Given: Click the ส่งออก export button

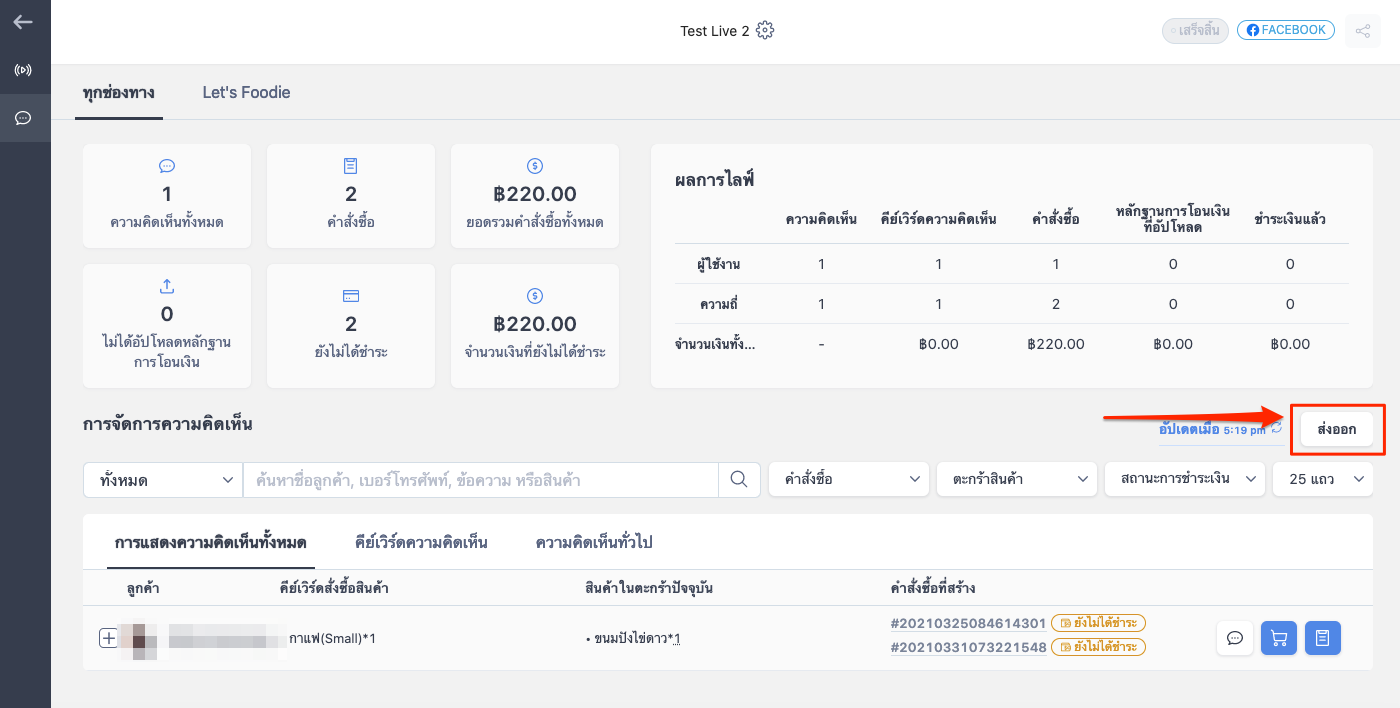Looking at the screenshot, I should pos(1337,429).
